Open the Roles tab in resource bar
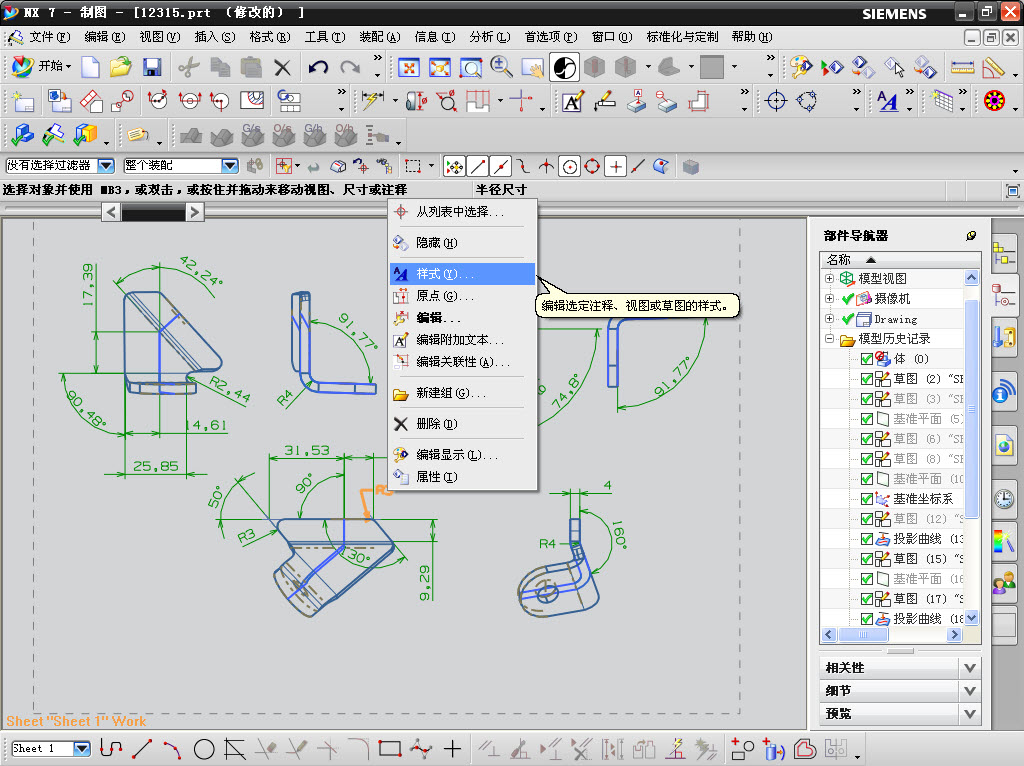Viewport: 1024px width, 766px height. [x=1004, y=581]
